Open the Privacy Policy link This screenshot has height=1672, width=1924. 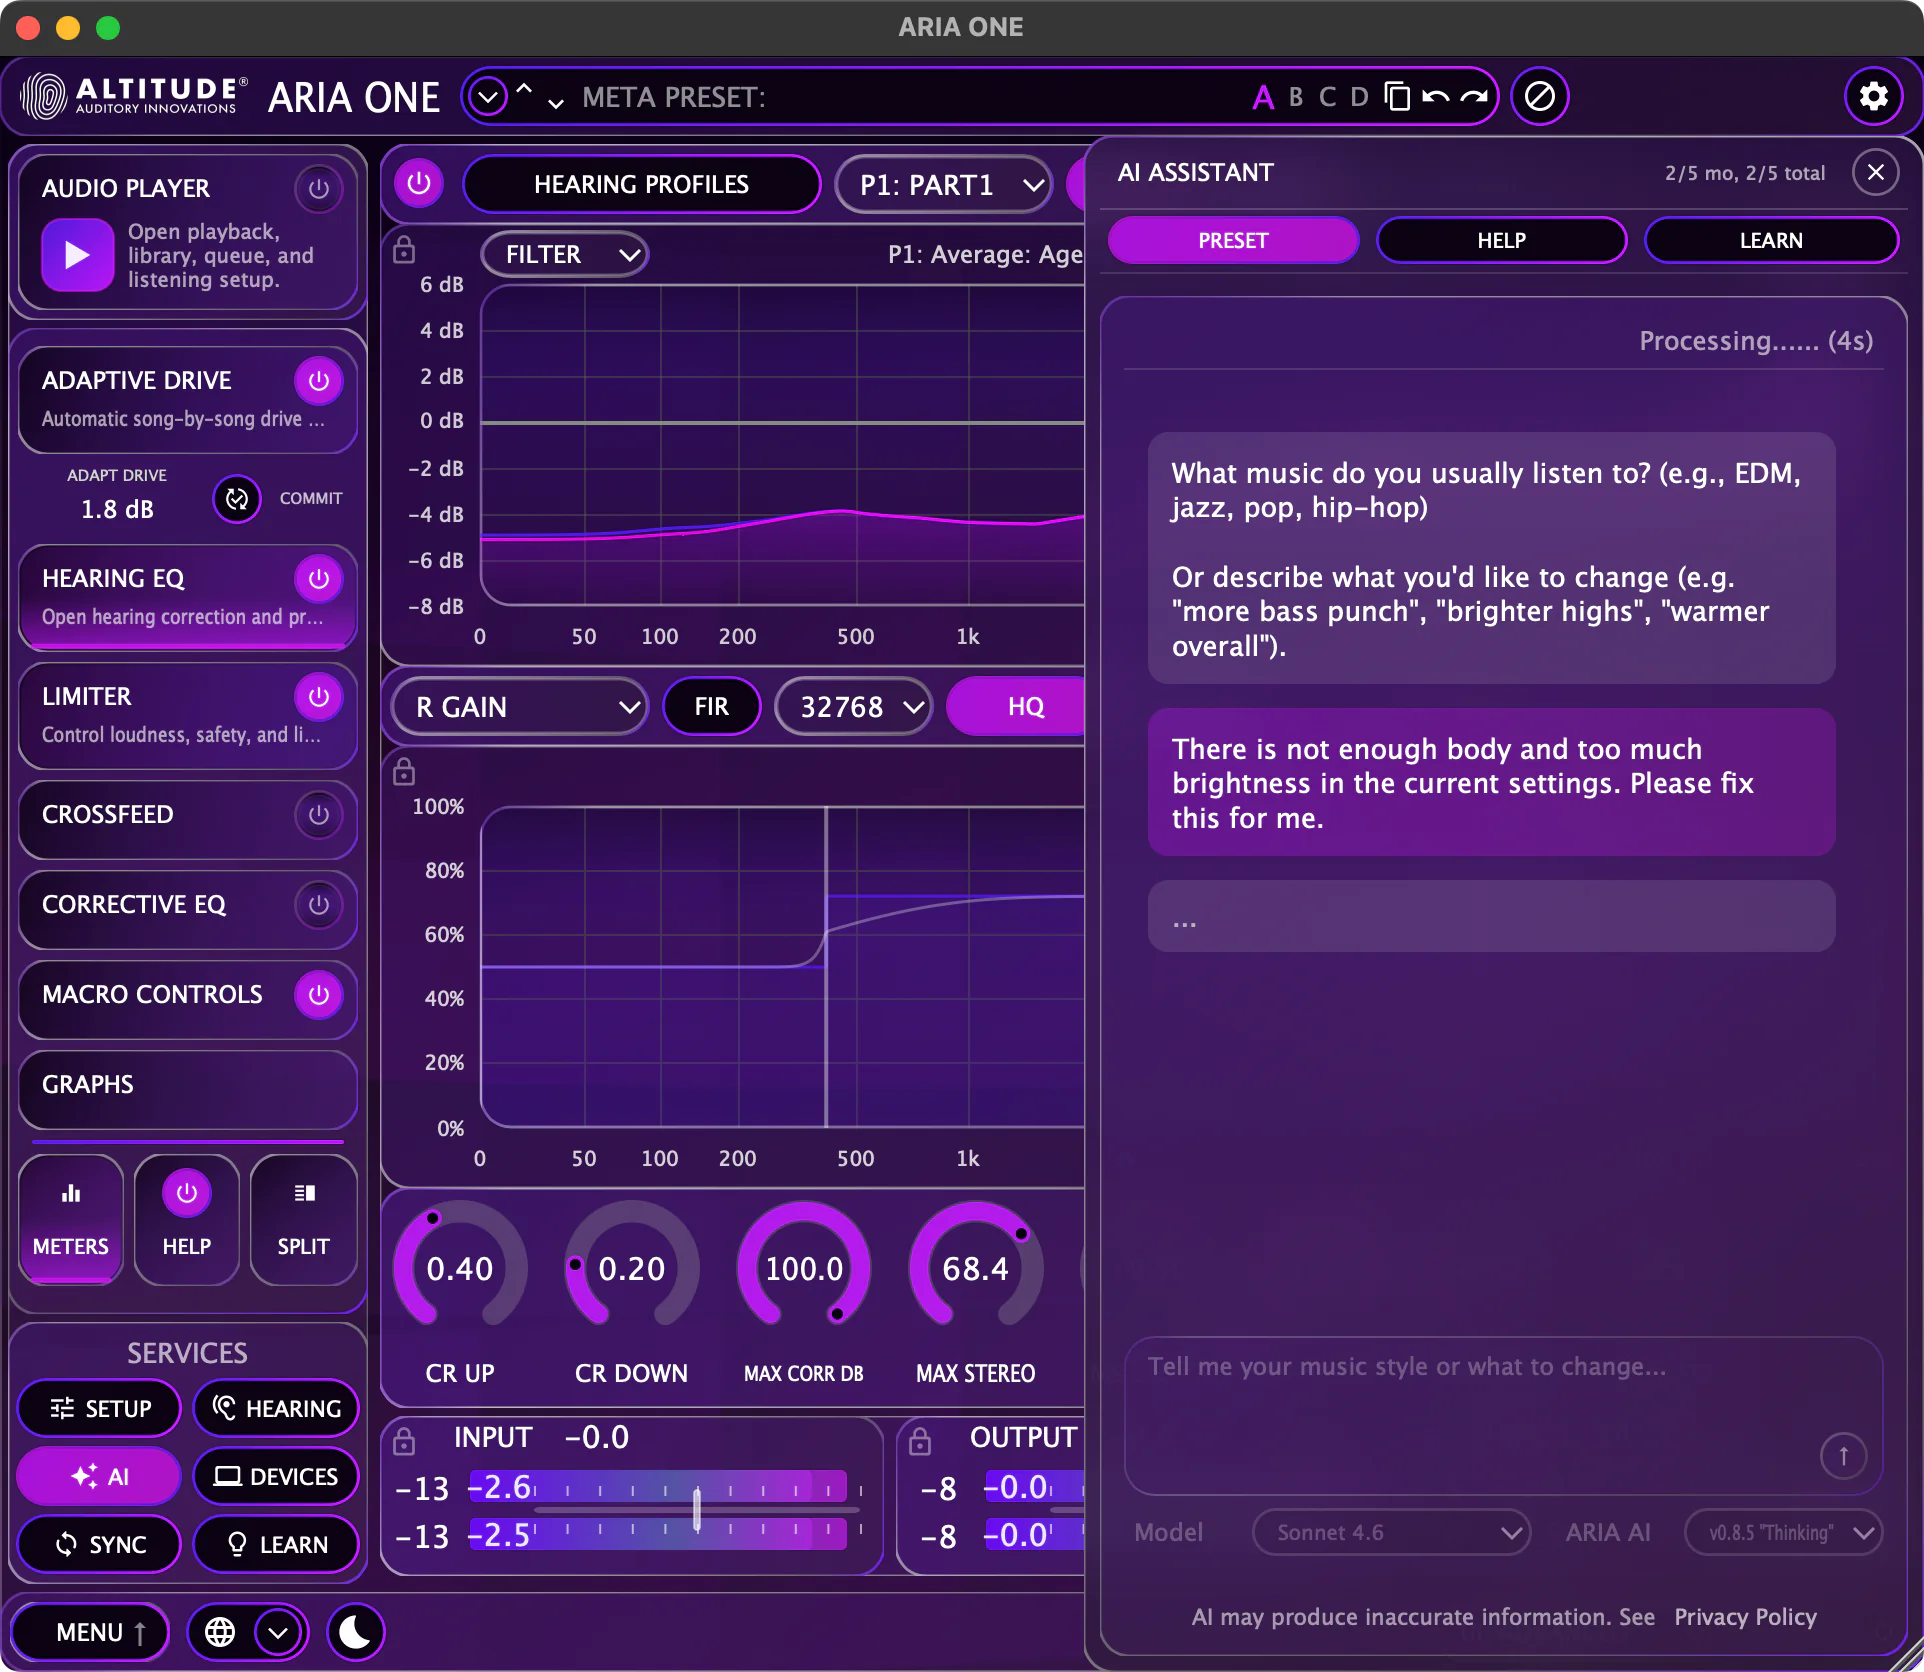1745,1617
